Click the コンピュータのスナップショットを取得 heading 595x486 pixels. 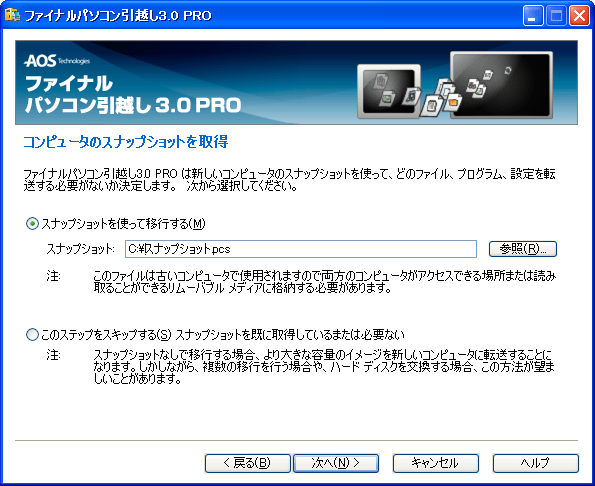(x=126, y=142)
